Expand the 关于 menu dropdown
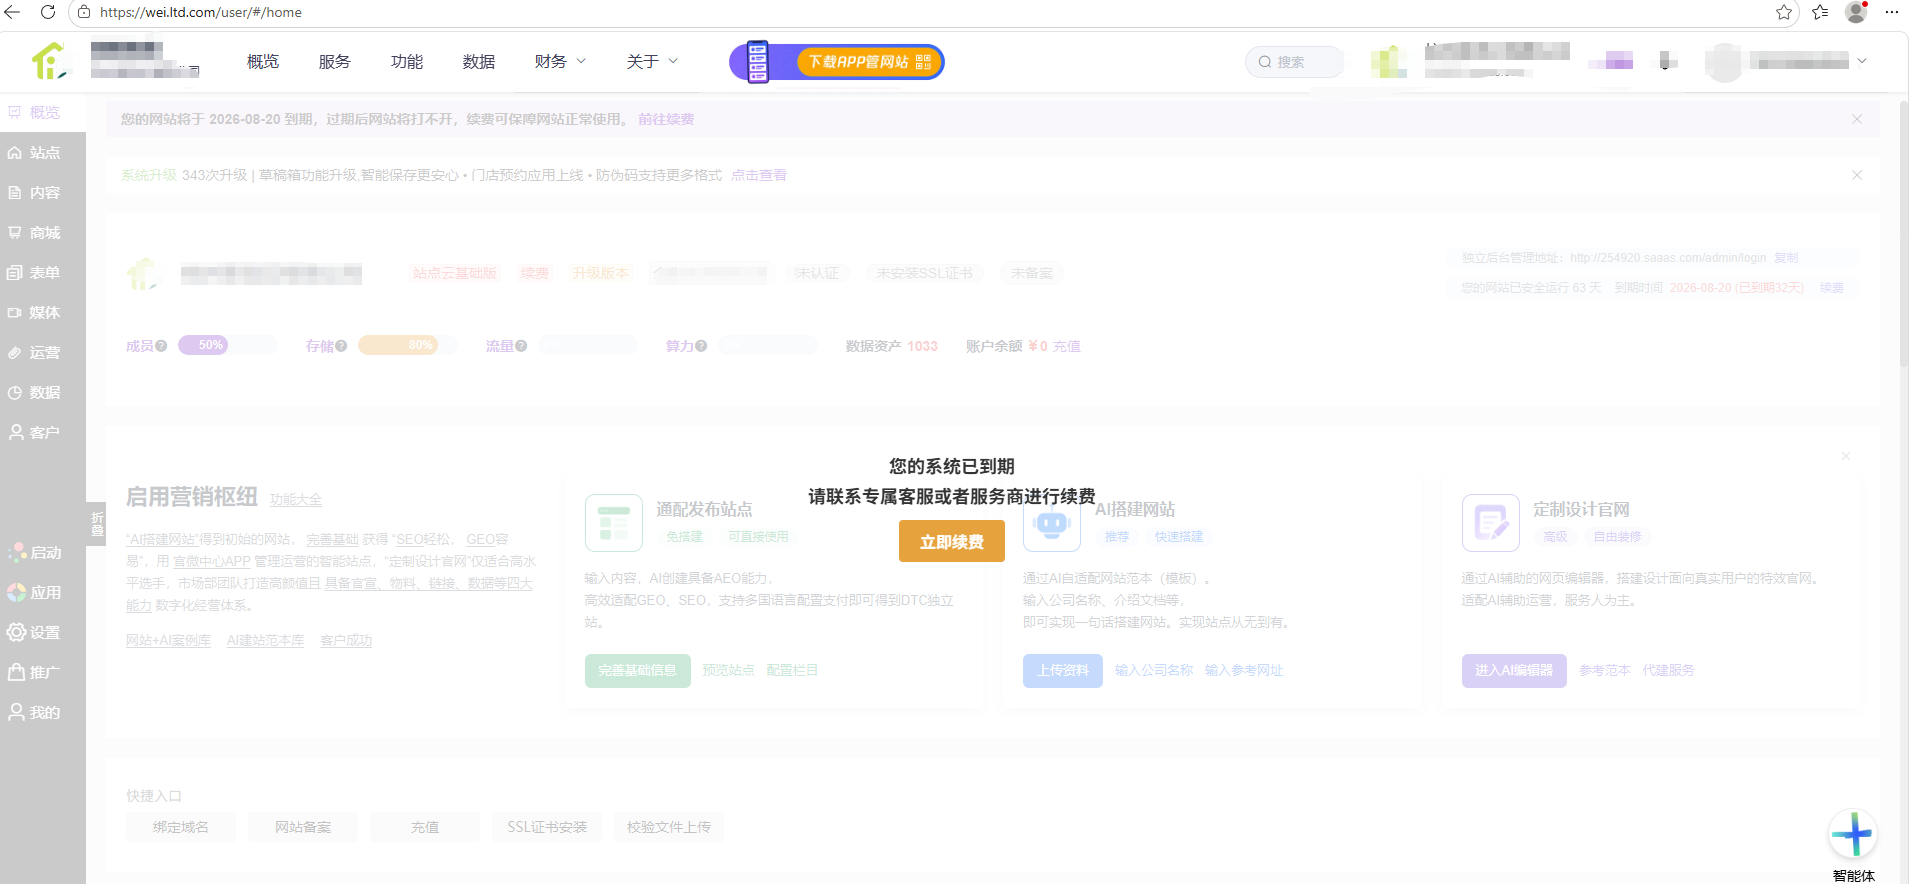The height and width of the screenshot is (884, 1912). (x=652, y=62)
